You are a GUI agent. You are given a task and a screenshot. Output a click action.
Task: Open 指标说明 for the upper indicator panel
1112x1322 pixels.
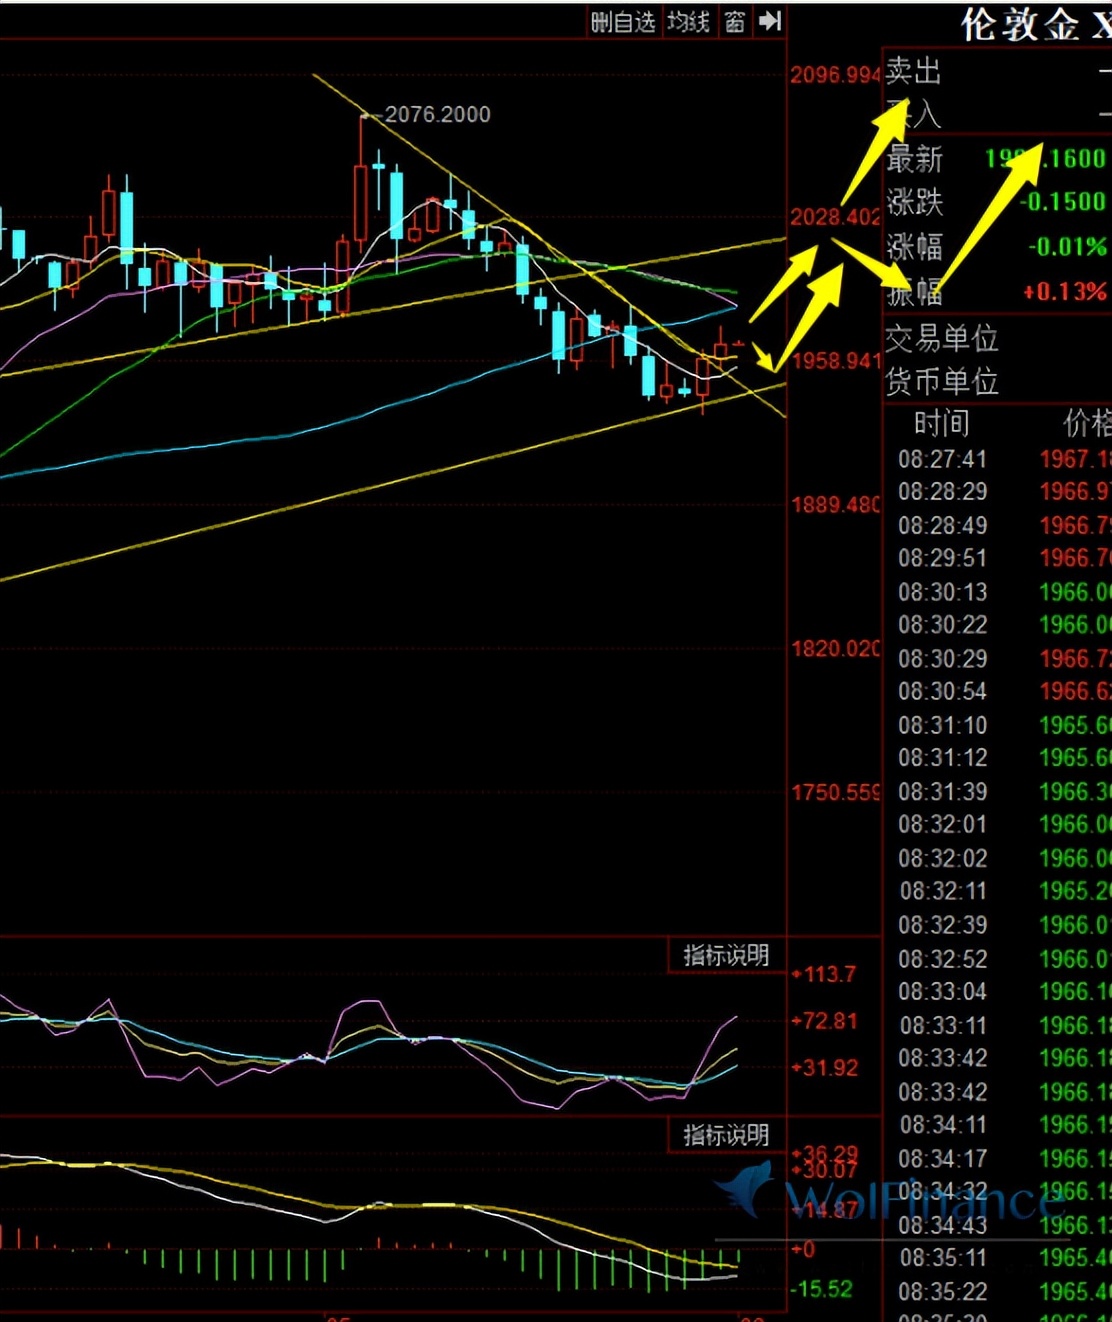tap(726, 955)
